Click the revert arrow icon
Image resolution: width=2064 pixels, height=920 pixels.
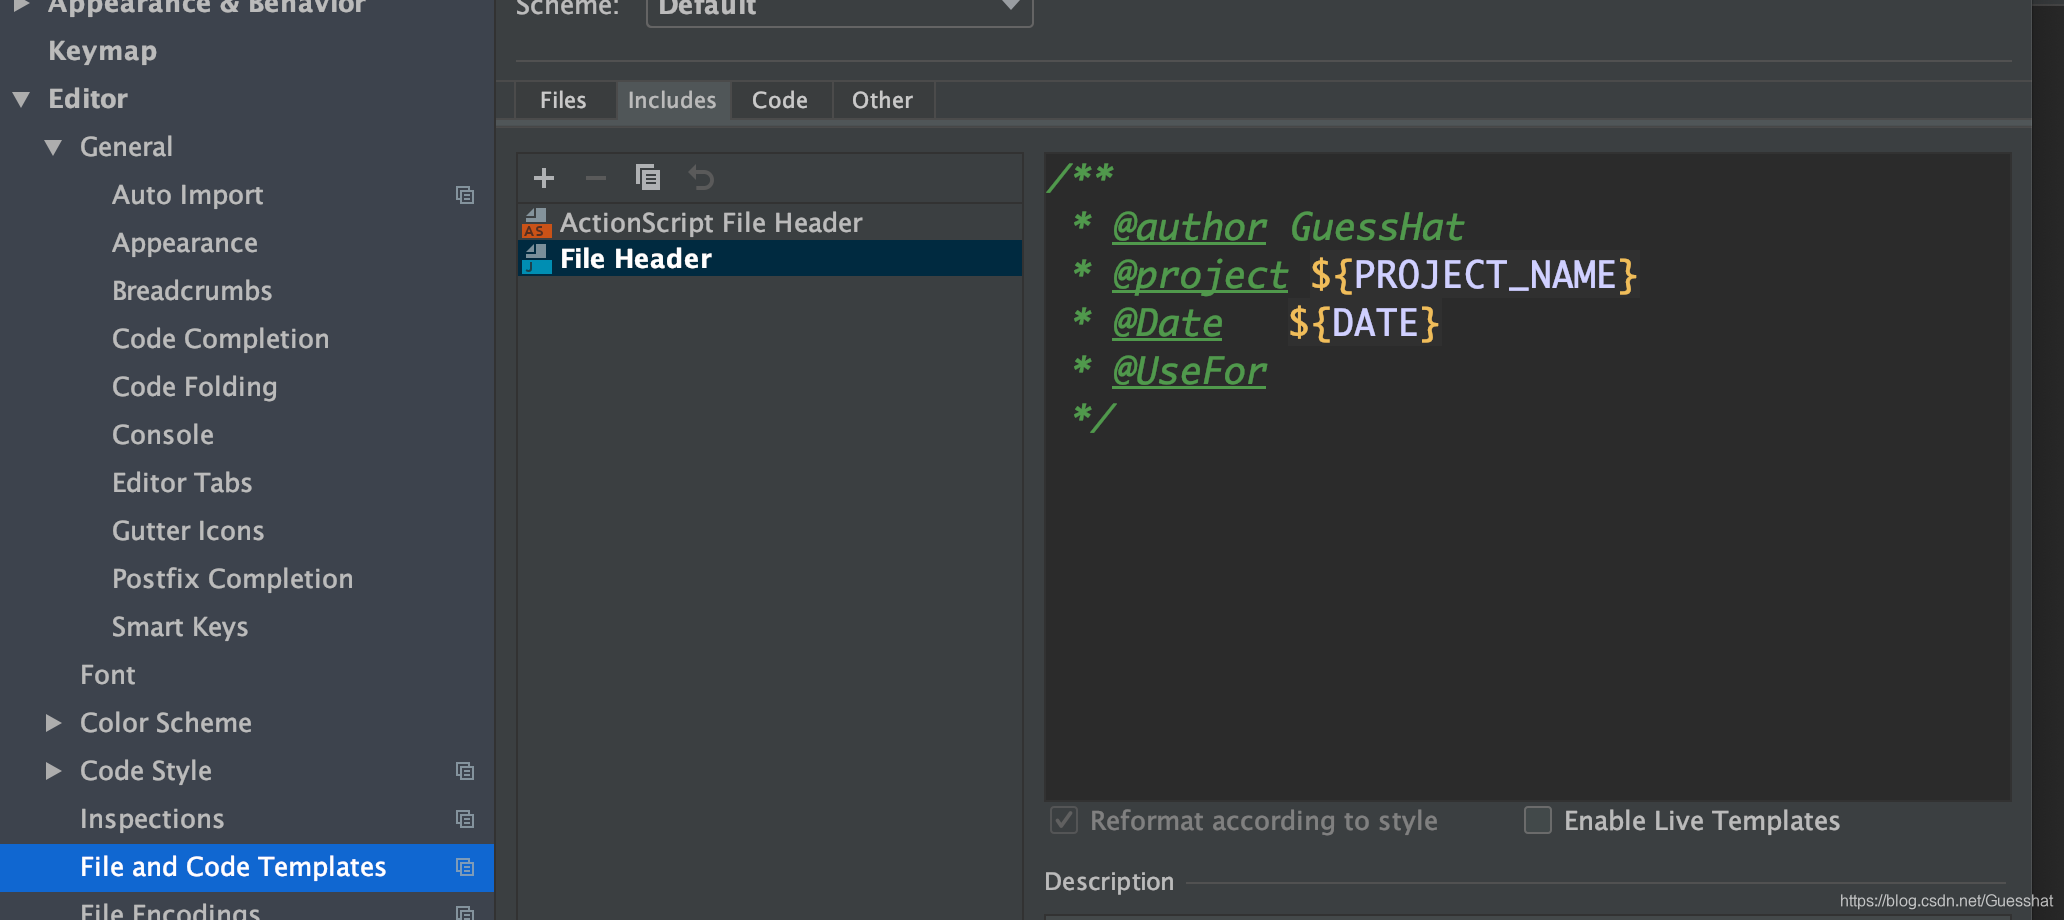tap(701, 178)
